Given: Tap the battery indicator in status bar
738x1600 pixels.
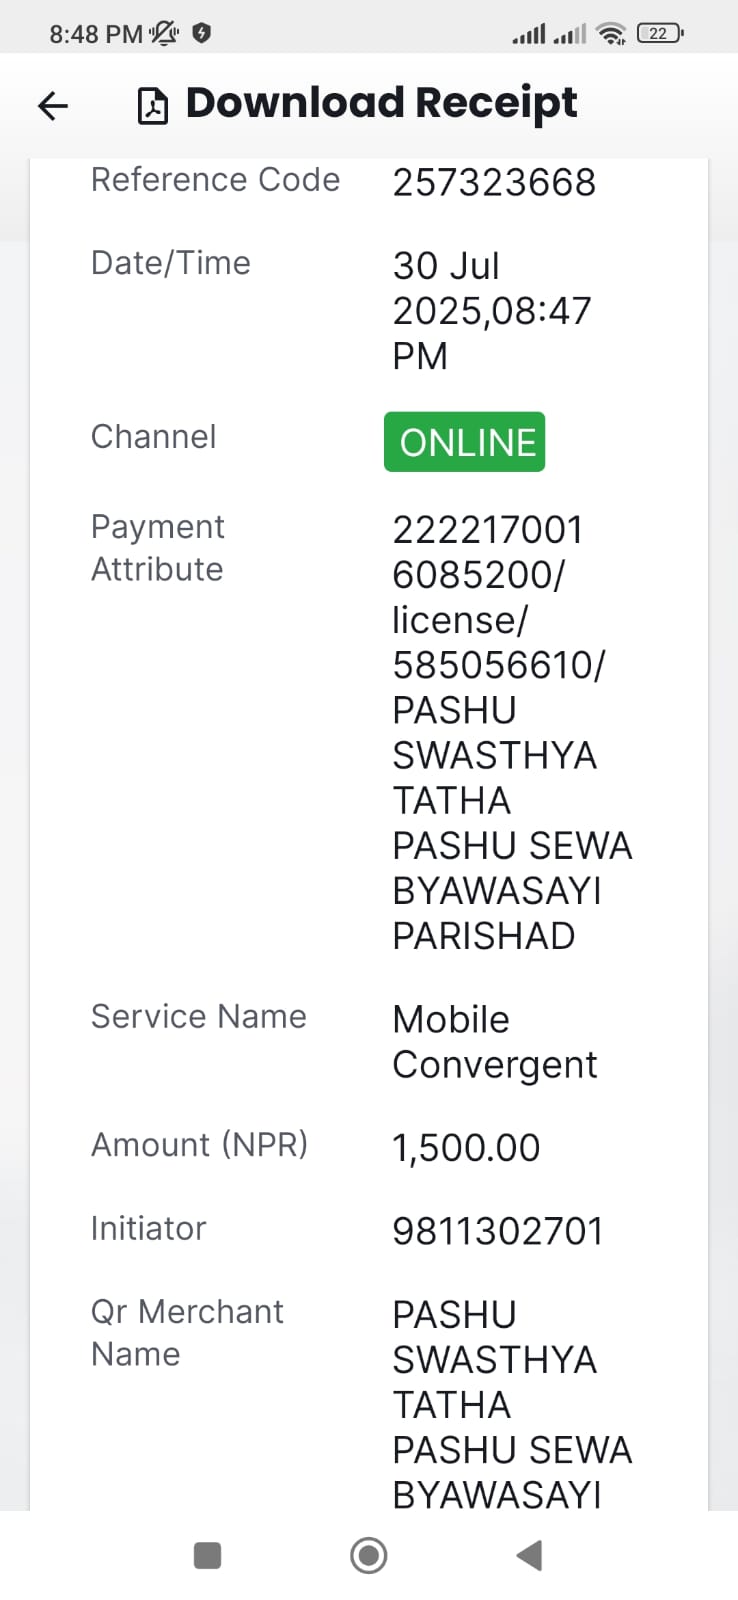Looking at the screenshot, I should (660, 33).
